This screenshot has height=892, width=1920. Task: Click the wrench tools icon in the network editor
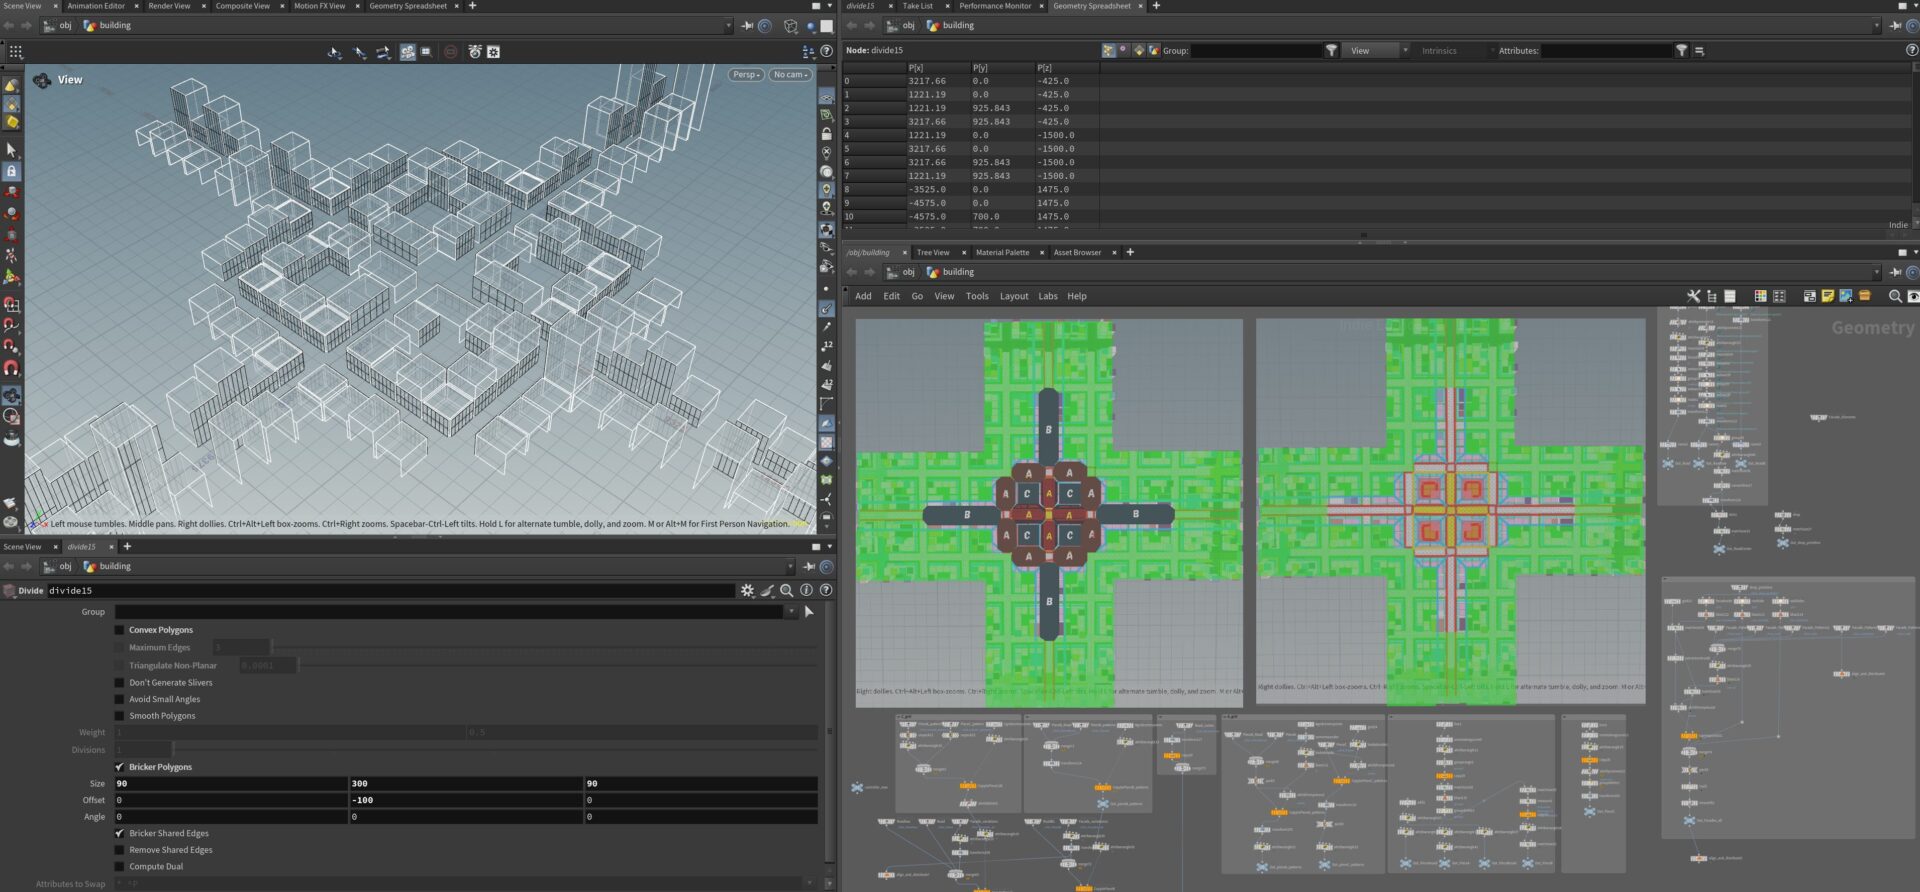tap(1693, 297)
